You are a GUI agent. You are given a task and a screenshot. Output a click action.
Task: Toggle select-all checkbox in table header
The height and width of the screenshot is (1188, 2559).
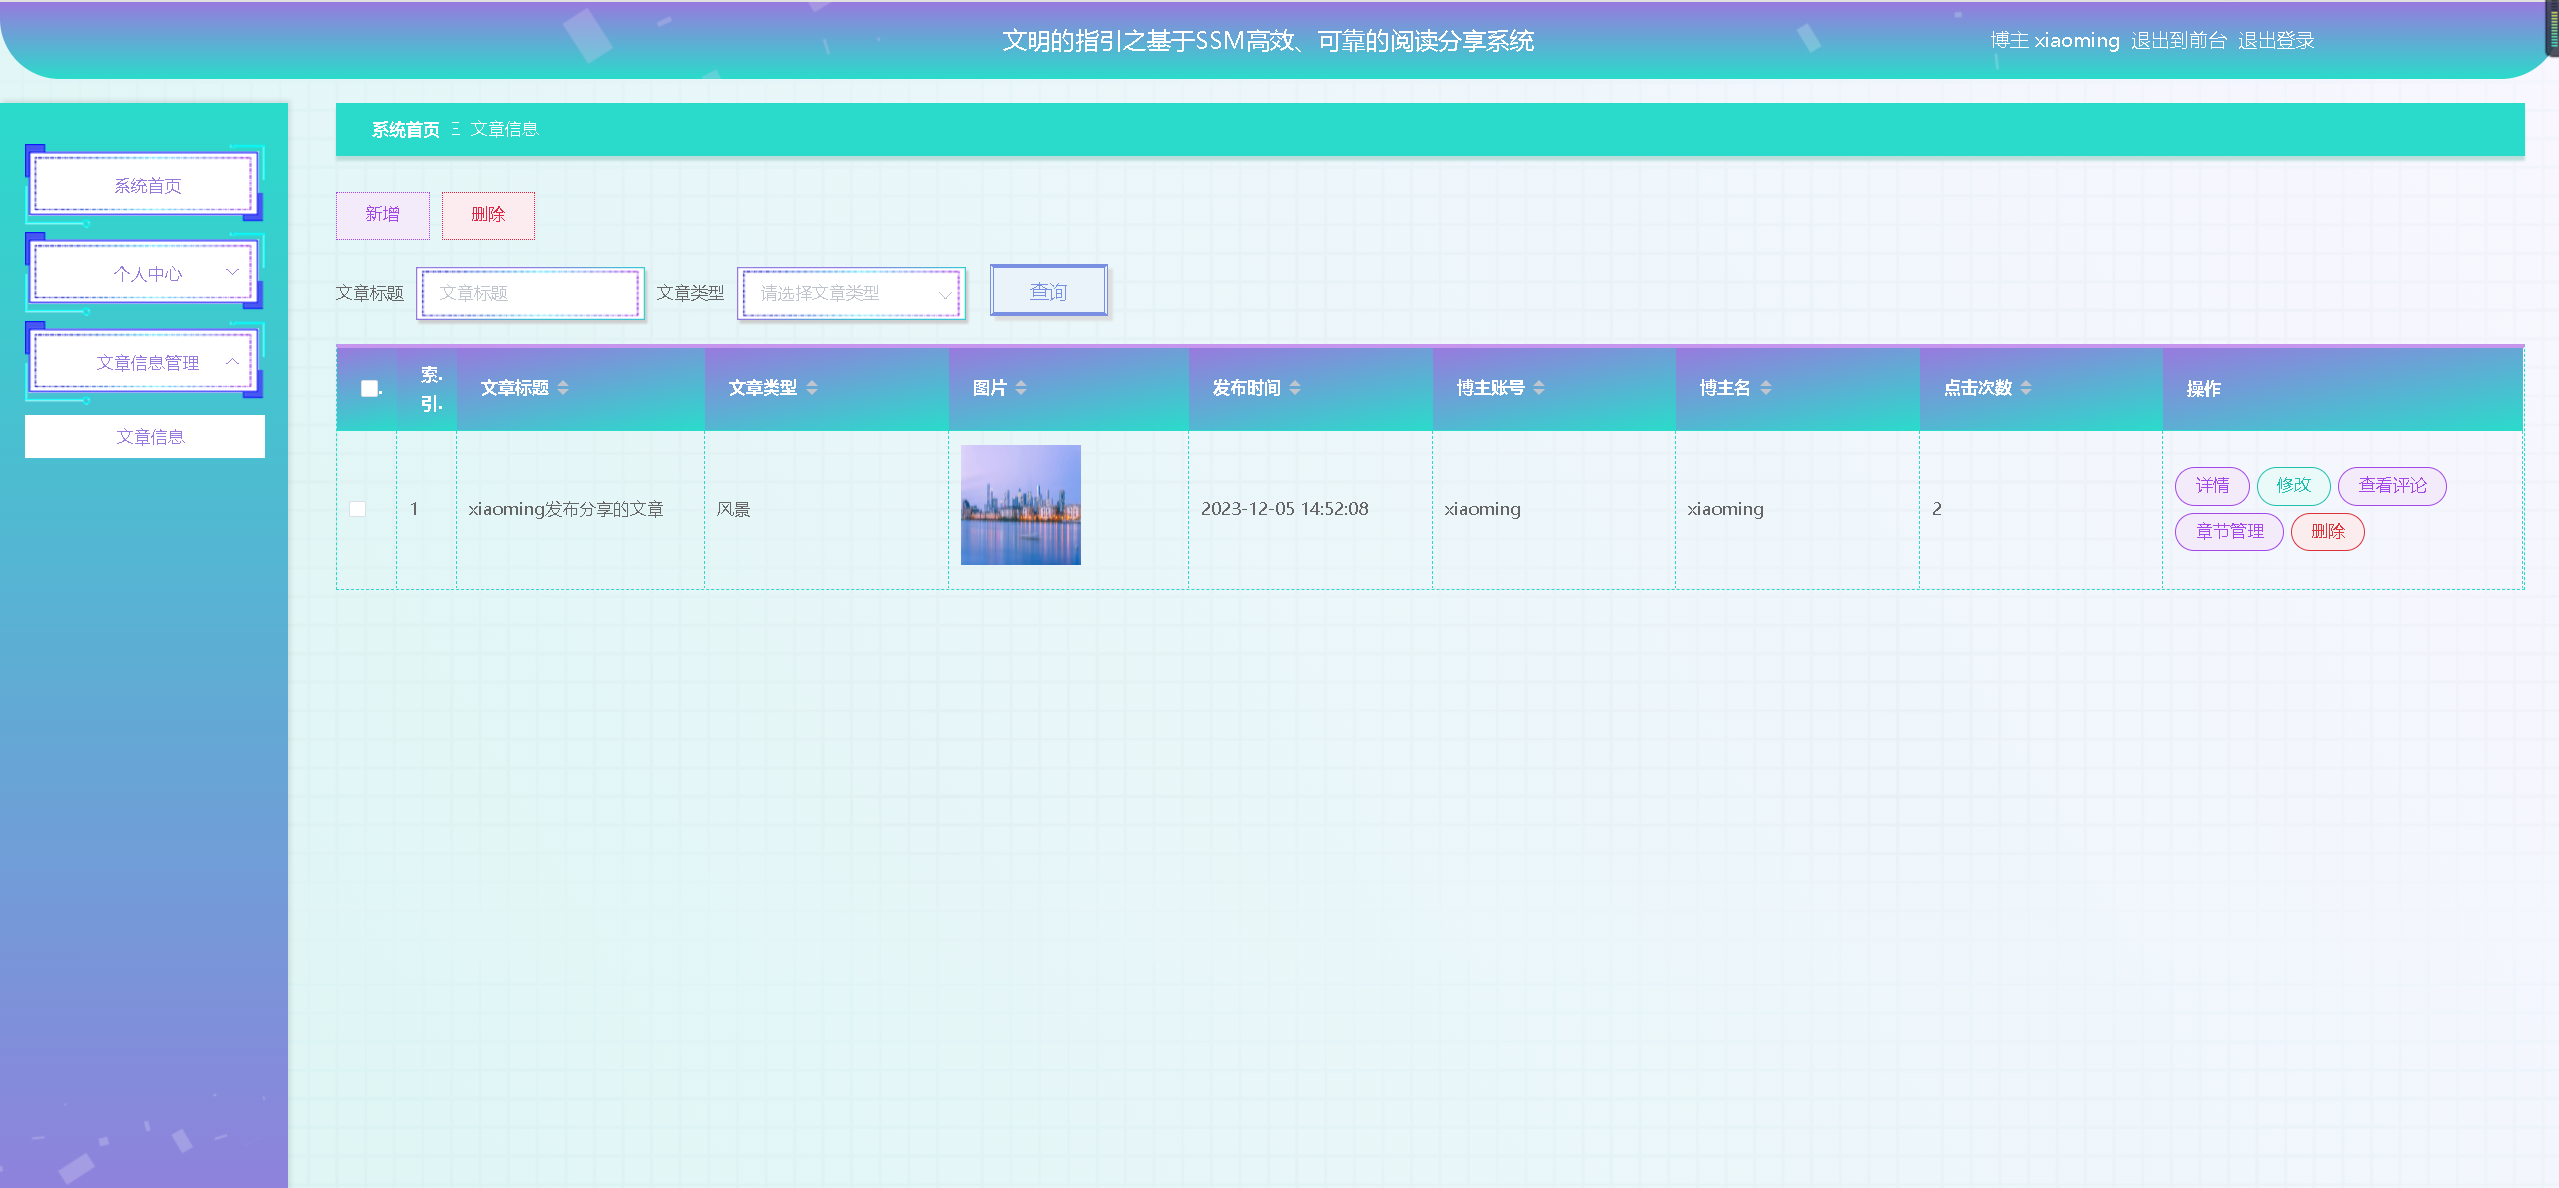pos(369,388)
